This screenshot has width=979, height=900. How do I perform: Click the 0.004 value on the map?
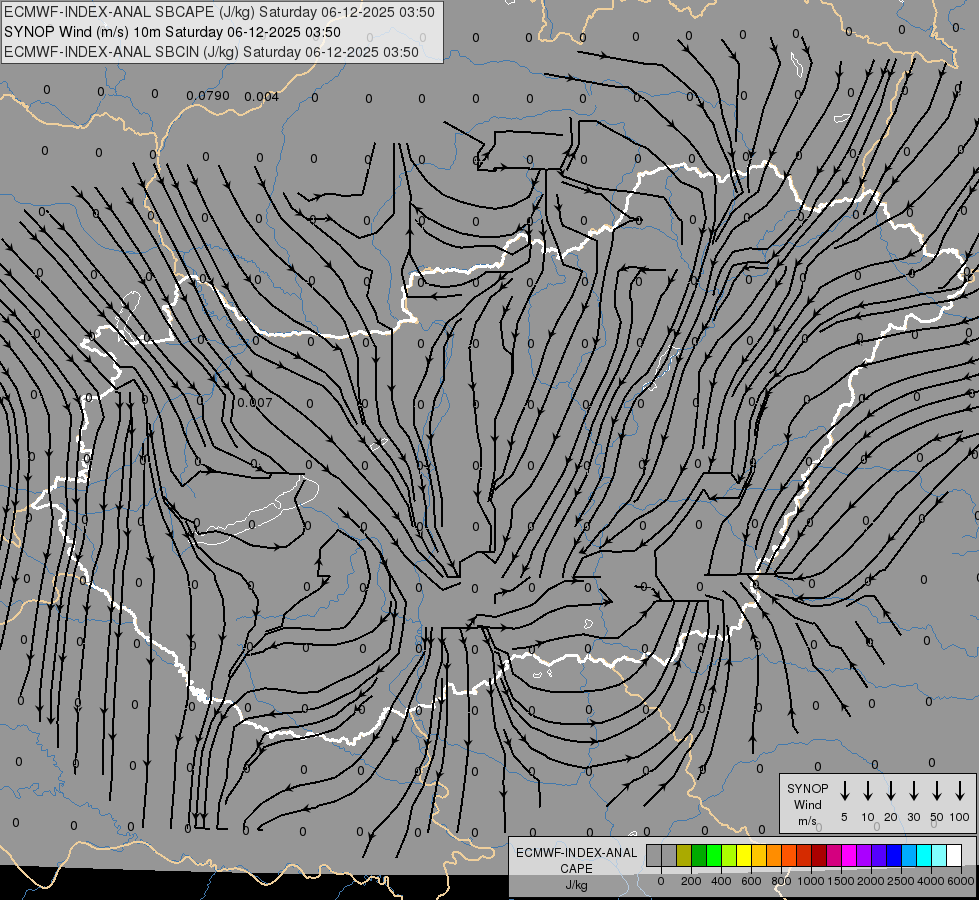pyautogui.click(x=262, y=96)
